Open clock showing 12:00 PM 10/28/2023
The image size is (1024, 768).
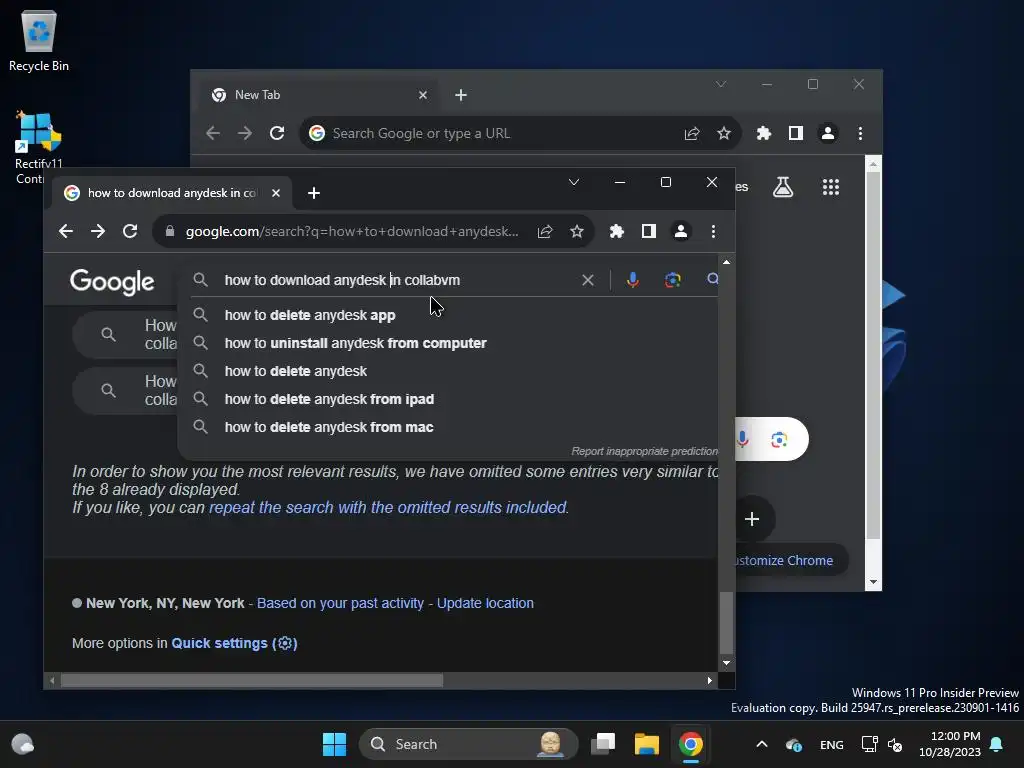point(950,744)
